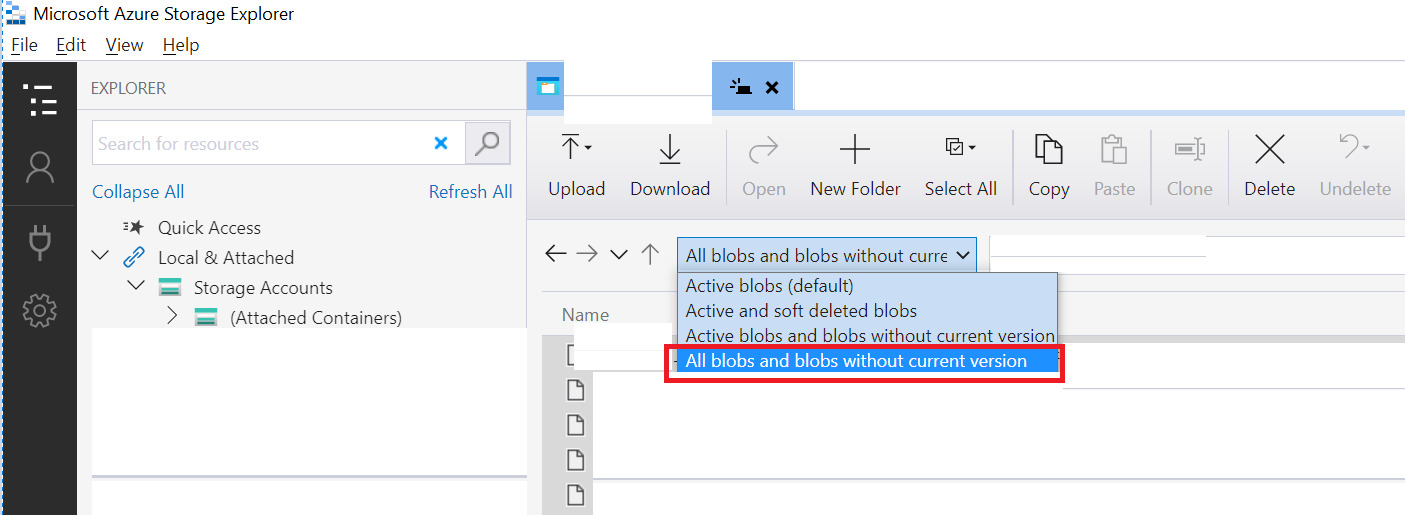Click the Paste toolbar button
This screenshot has width=1405, height=515.
point(1114,165)
